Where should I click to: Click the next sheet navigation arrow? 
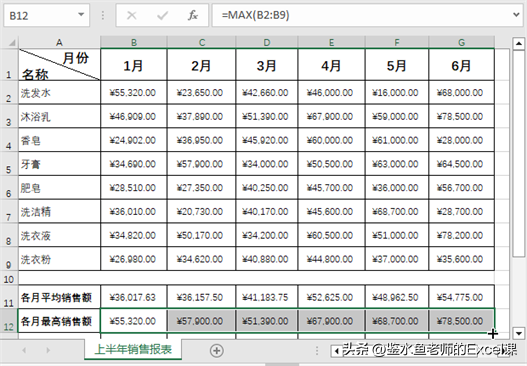point(48,350)
